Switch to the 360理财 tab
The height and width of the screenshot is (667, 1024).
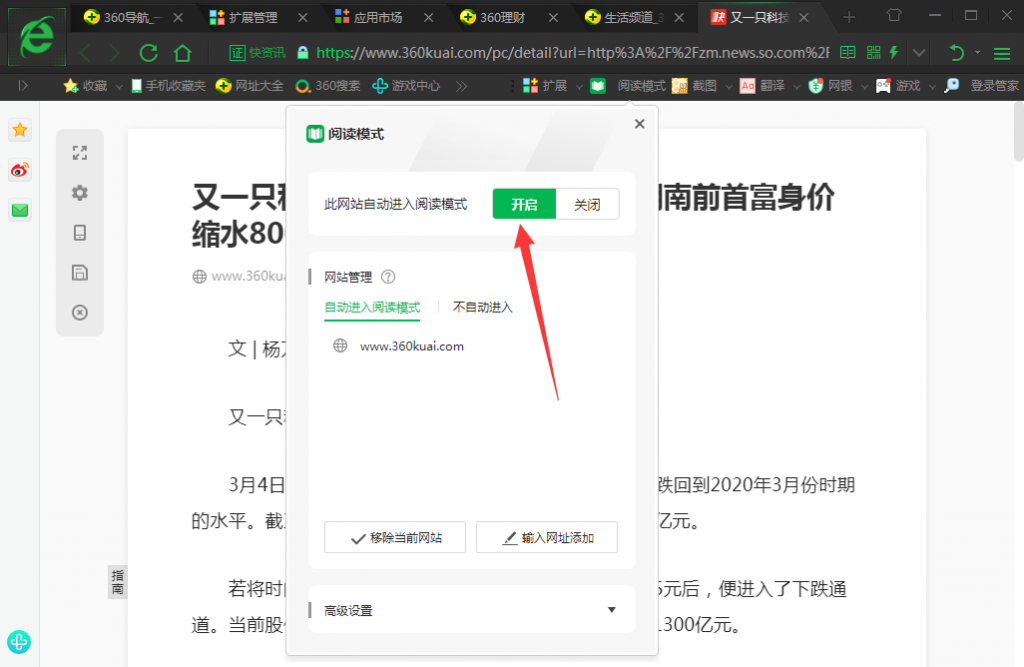tap(502, 18)
